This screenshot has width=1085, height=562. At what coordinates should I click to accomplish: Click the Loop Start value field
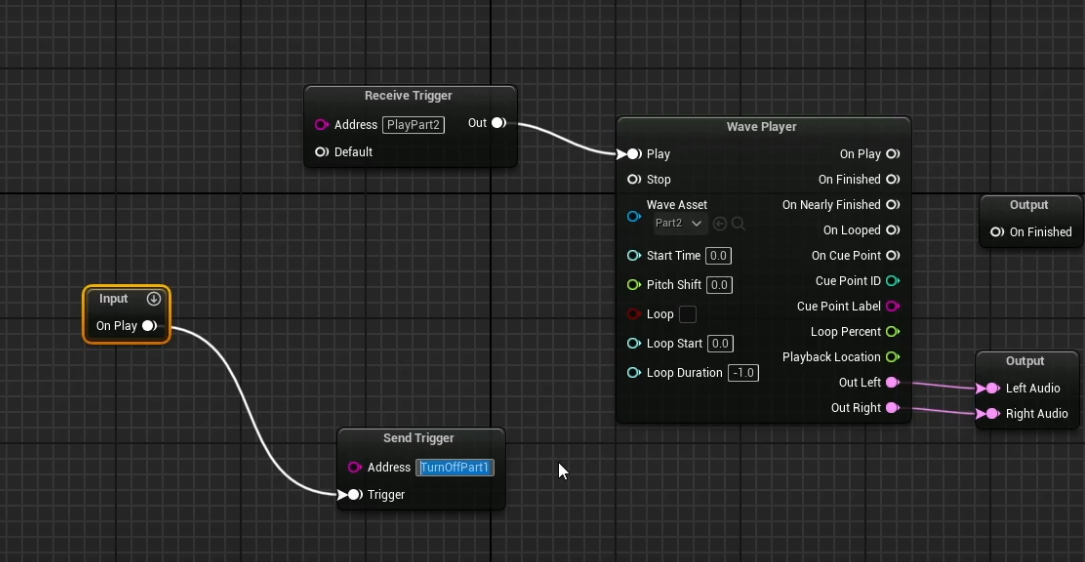pos(720,343)
